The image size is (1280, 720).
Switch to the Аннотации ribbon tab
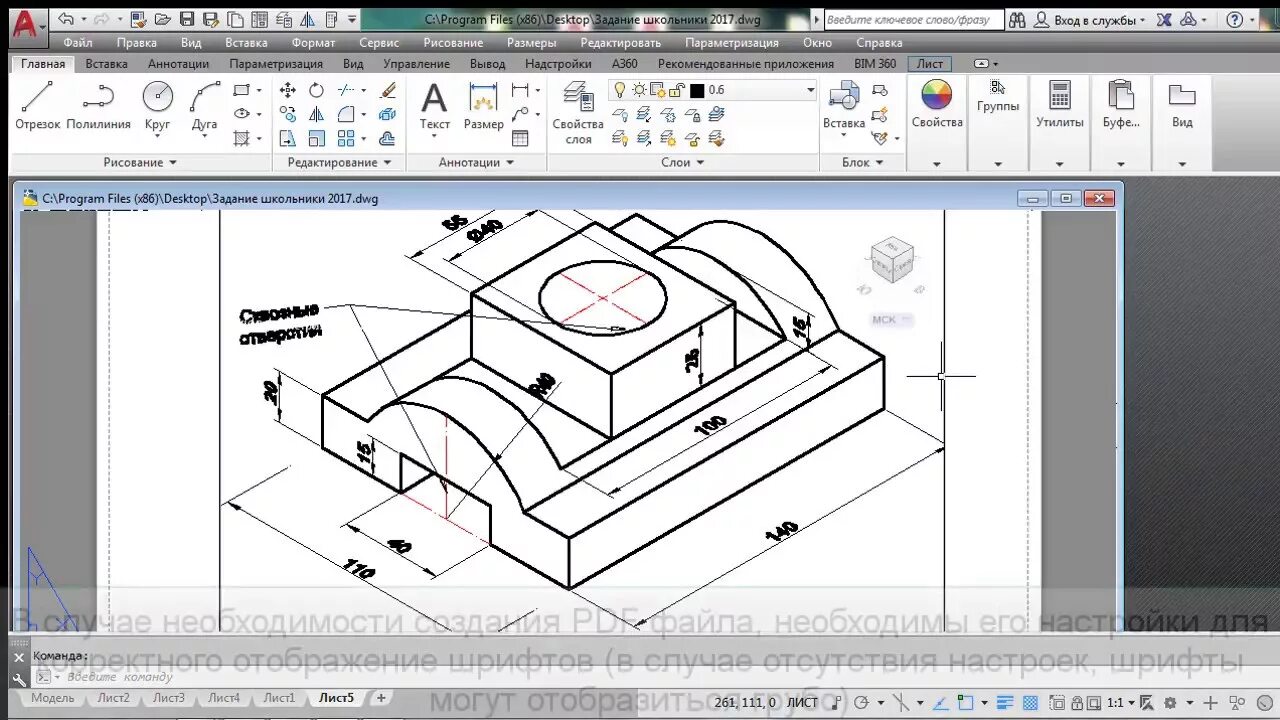[178, 63]
